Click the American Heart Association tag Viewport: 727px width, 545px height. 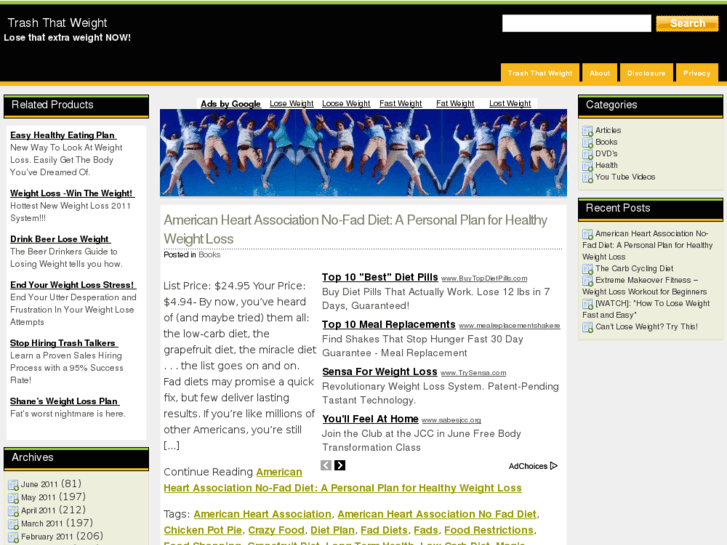click(262, 514)
